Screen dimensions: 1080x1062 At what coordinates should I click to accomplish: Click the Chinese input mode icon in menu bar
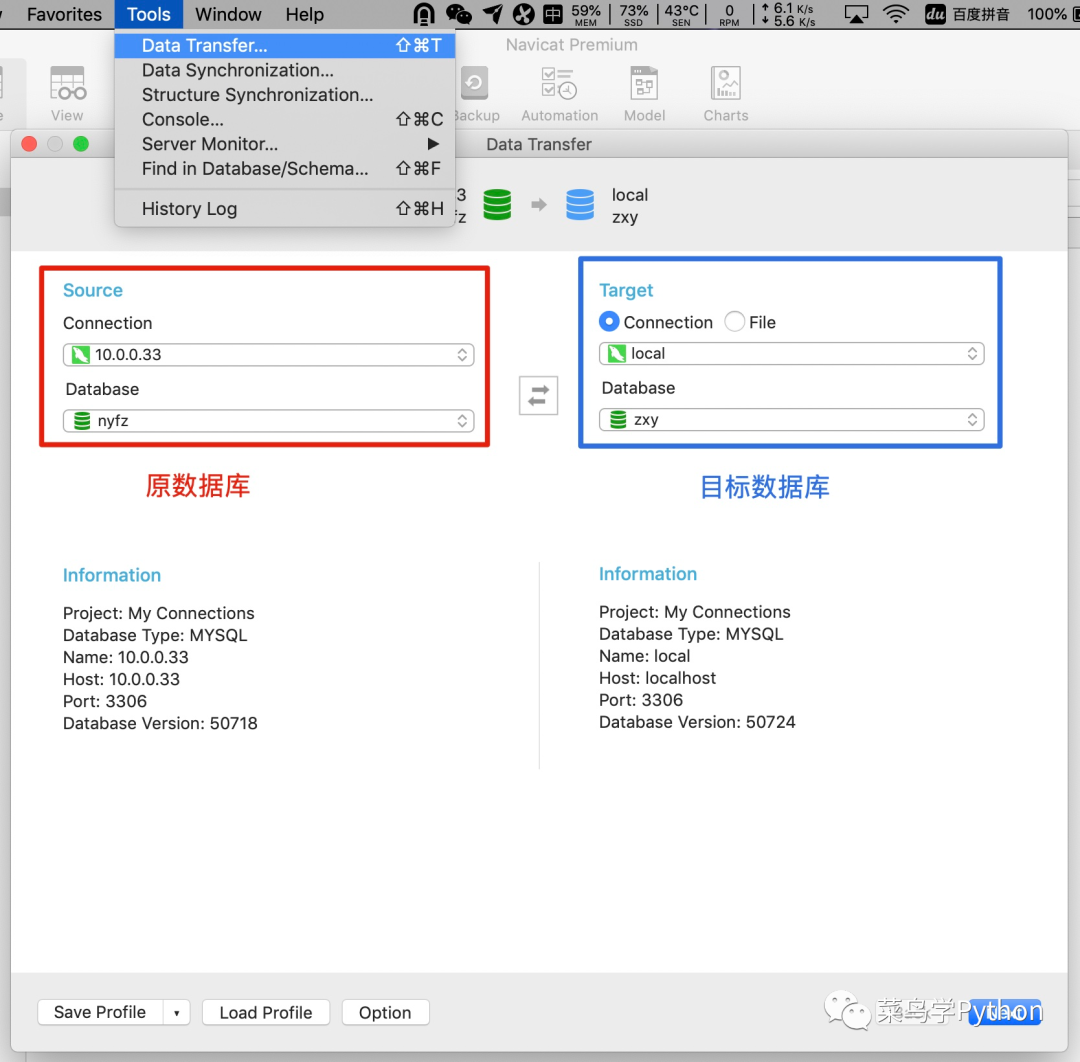(x=552, y=14)
